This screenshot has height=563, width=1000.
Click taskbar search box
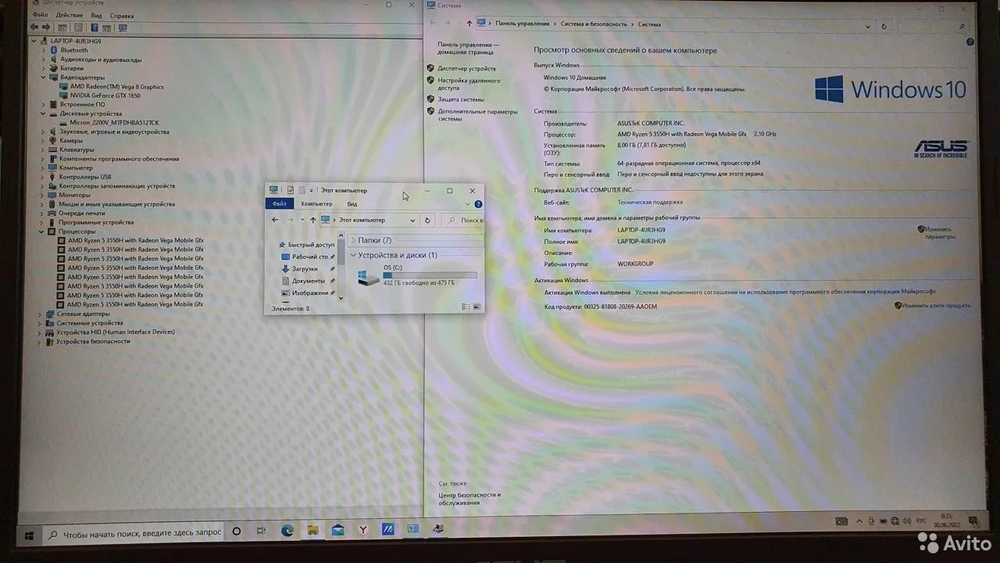coord(134,533)
